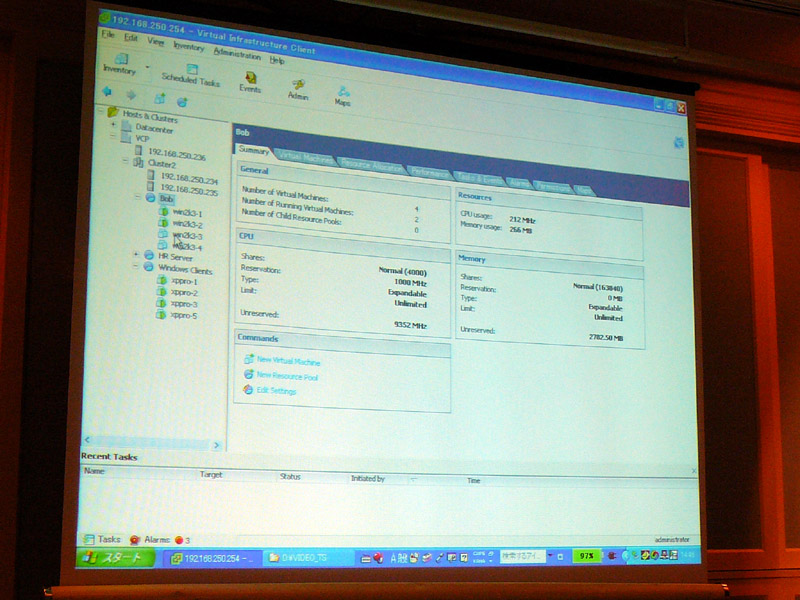Click the inventory tree's left scroll arrow

tap(87, 440)
